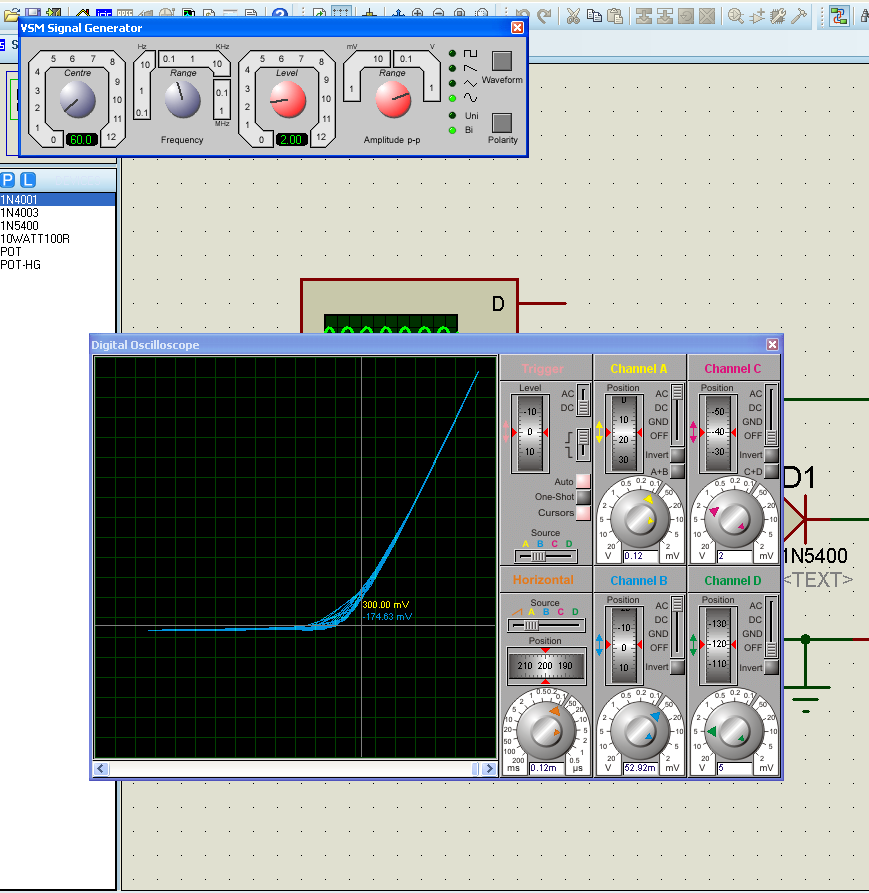Click the Redo arrow in the toolbar
The height and width of the screenshot is (893, 869).
[544, 15]
